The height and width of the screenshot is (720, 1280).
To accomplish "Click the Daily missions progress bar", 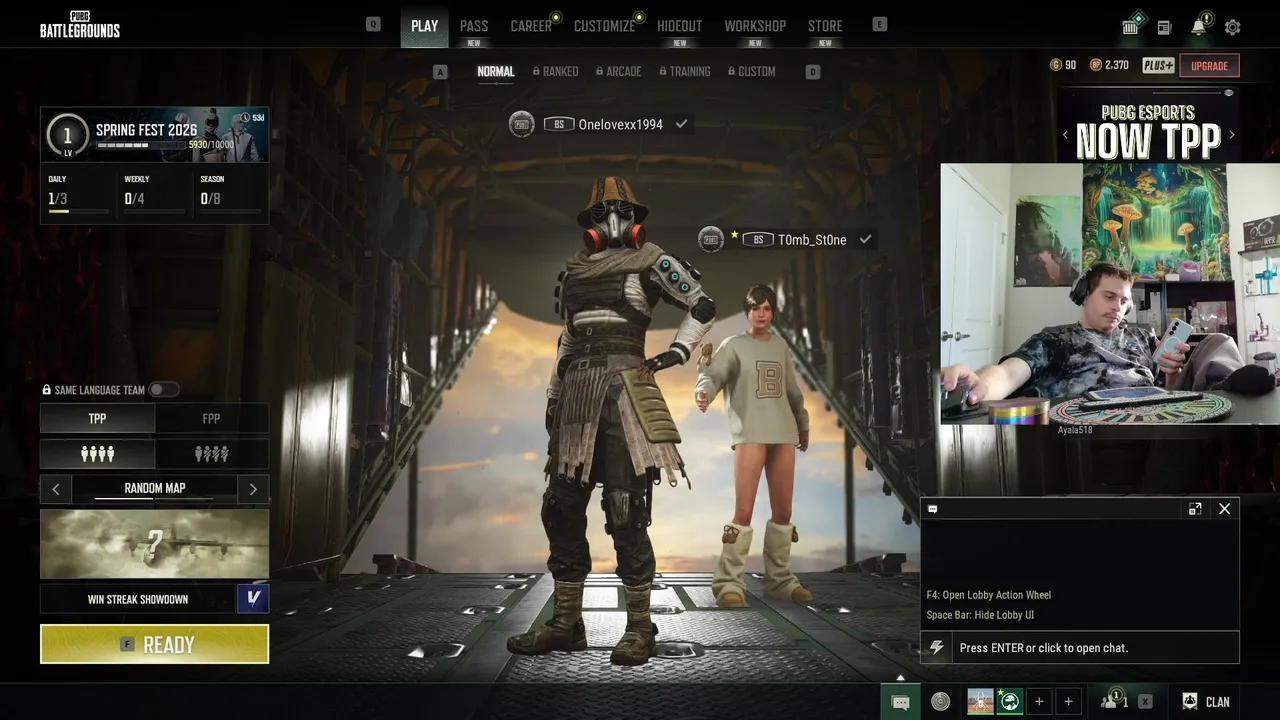I will 78,211.
